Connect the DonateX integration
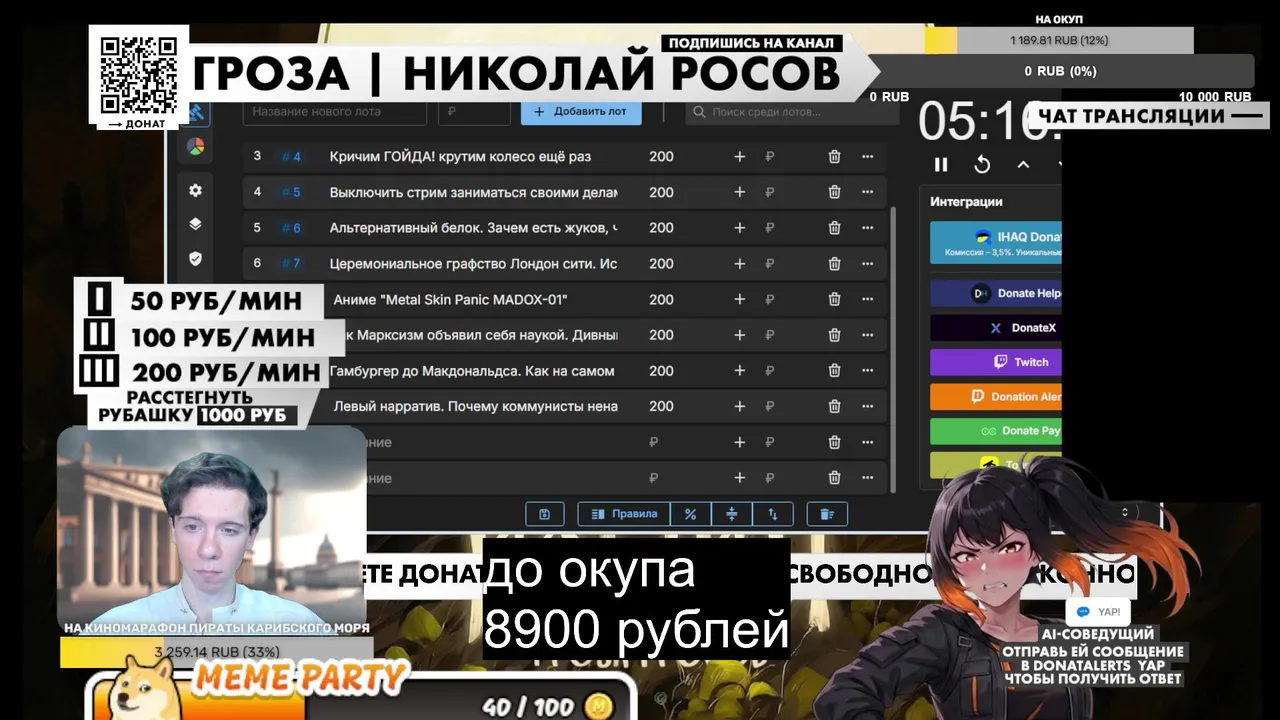This screenshot has height=720, width=1280. 995,328
